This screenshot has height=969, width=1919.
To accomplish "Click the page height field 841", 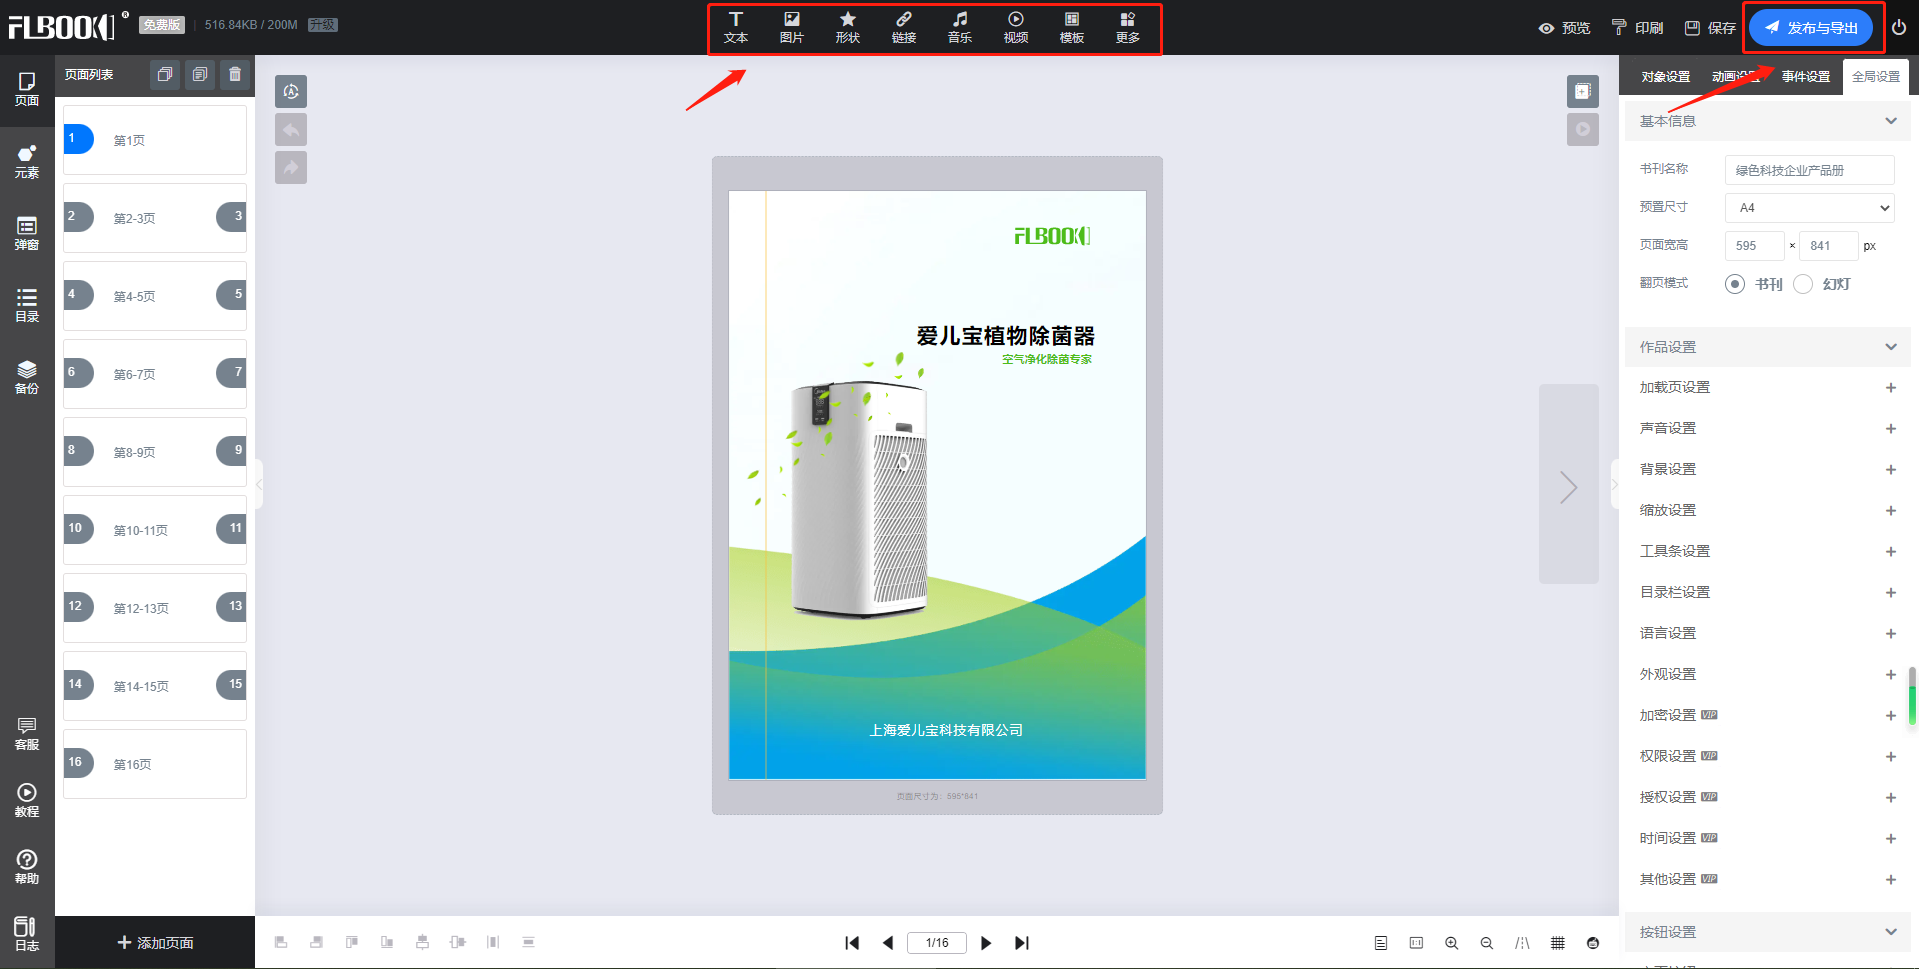I will 1829,246.
